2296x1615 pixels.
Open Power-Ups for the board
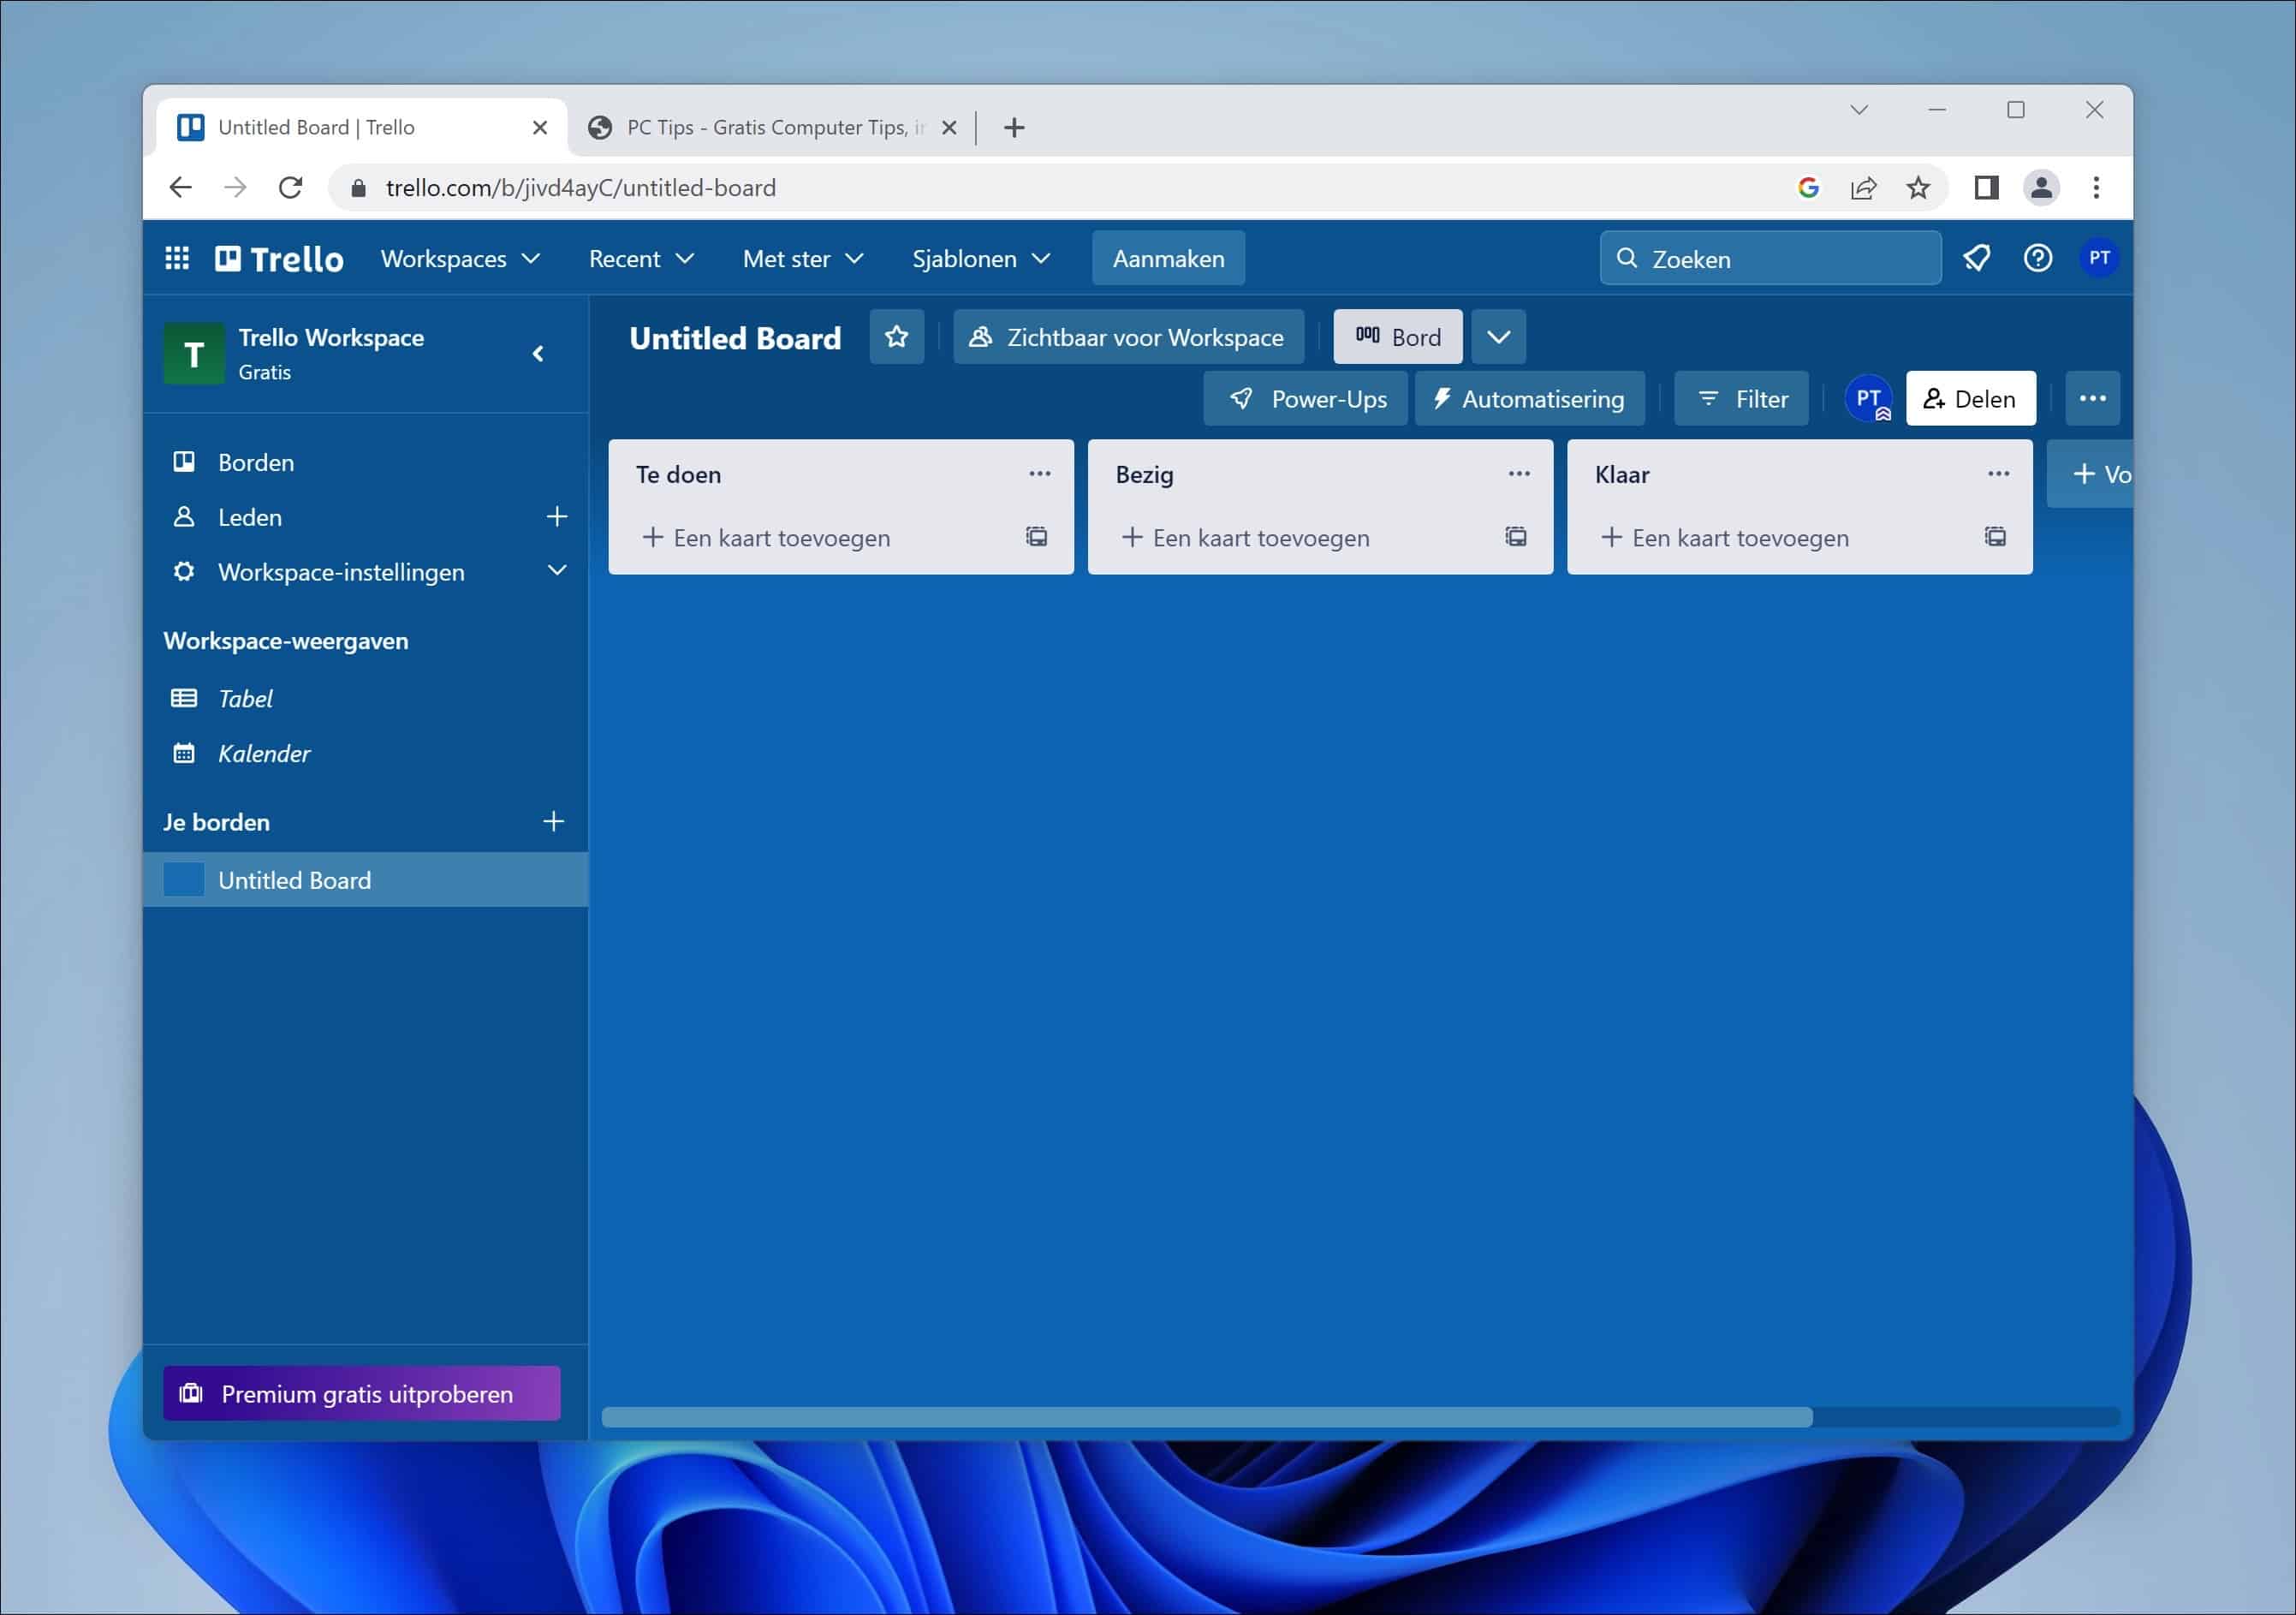(1305, 398)
